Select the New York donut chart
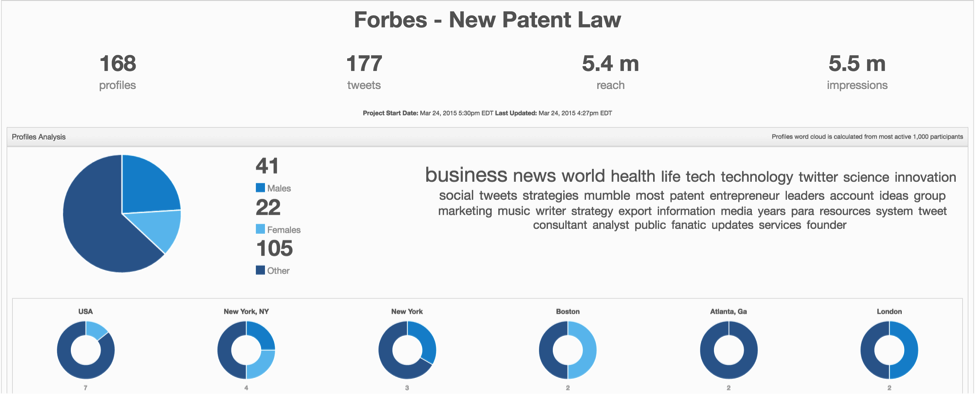This screenshot has width=975, height=394. pos(407,350)
